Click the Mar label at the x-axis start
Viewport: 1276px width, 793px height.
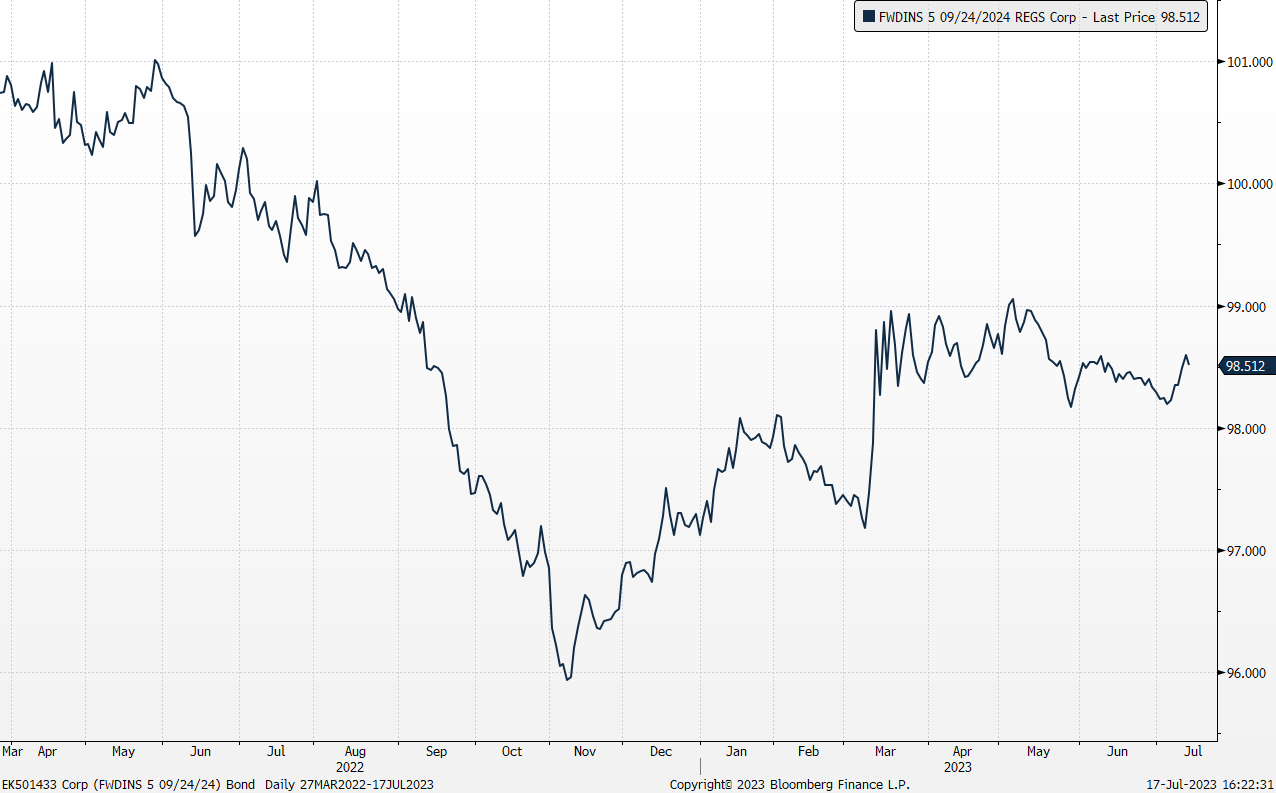point(13,751)
